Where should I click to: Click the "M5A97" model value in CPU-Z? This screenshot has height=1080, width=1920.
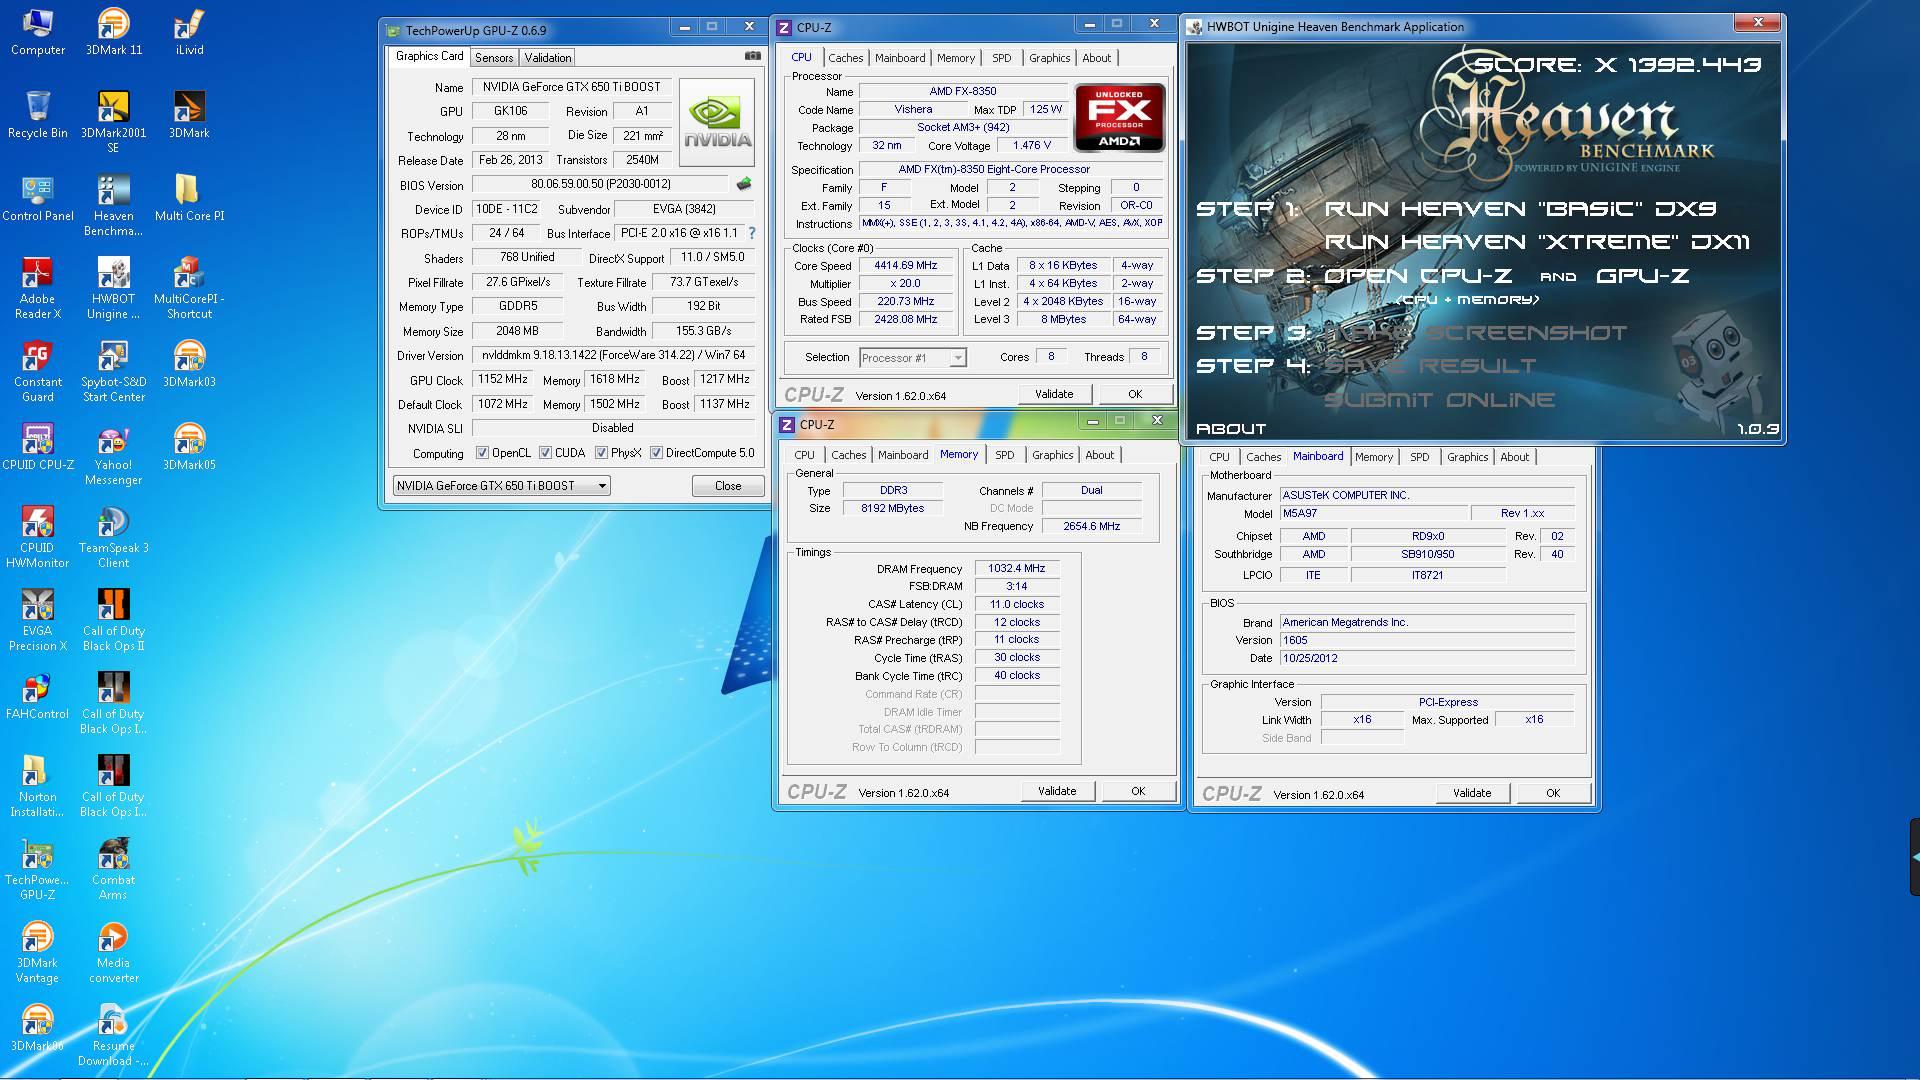(1374, 513)
